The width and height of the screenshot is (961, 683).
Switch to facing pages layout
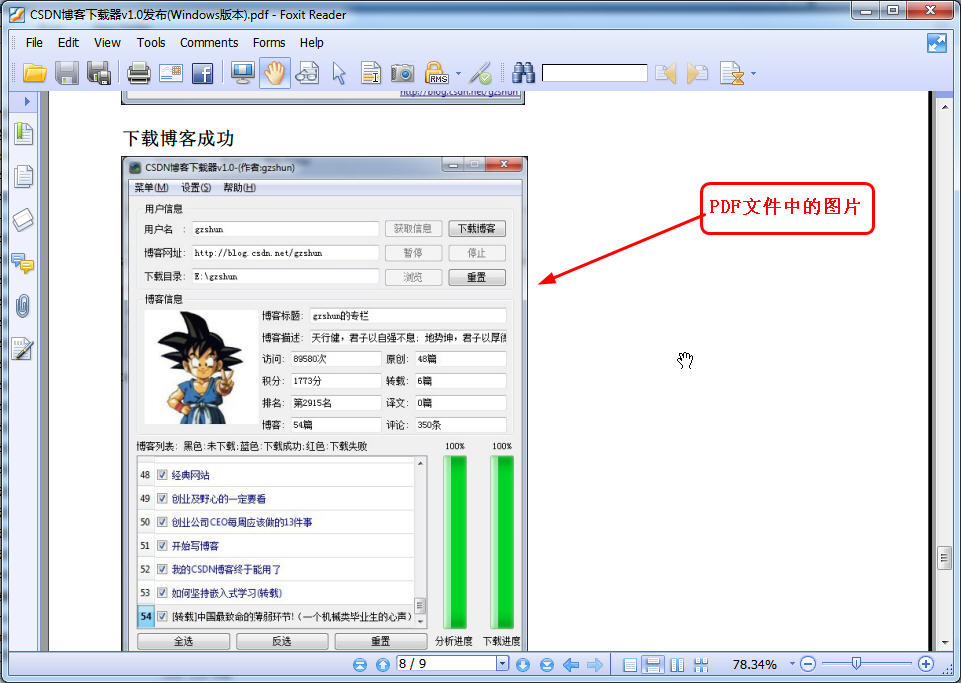click(677, 665)
